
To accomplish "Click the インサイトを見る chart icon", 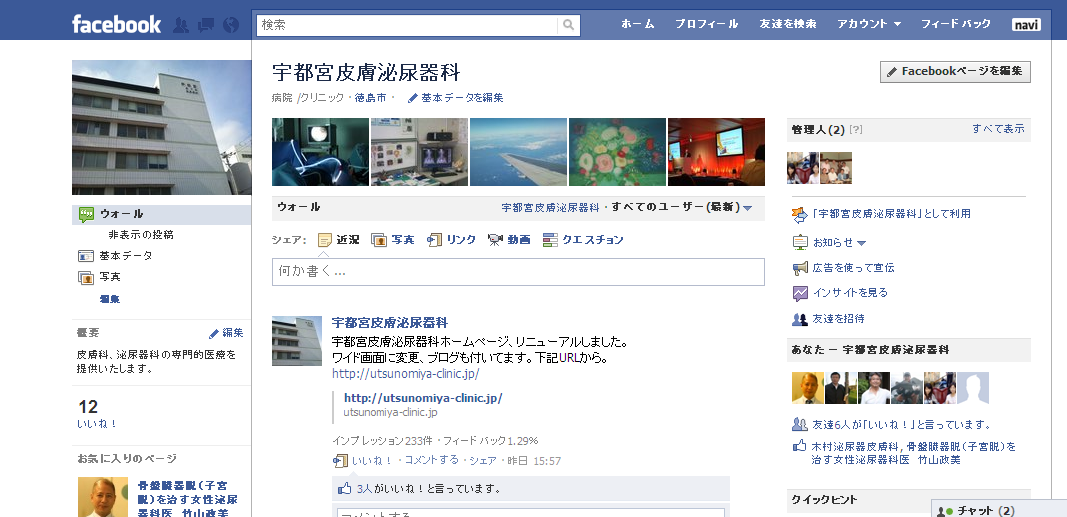I will coord(800,293).
